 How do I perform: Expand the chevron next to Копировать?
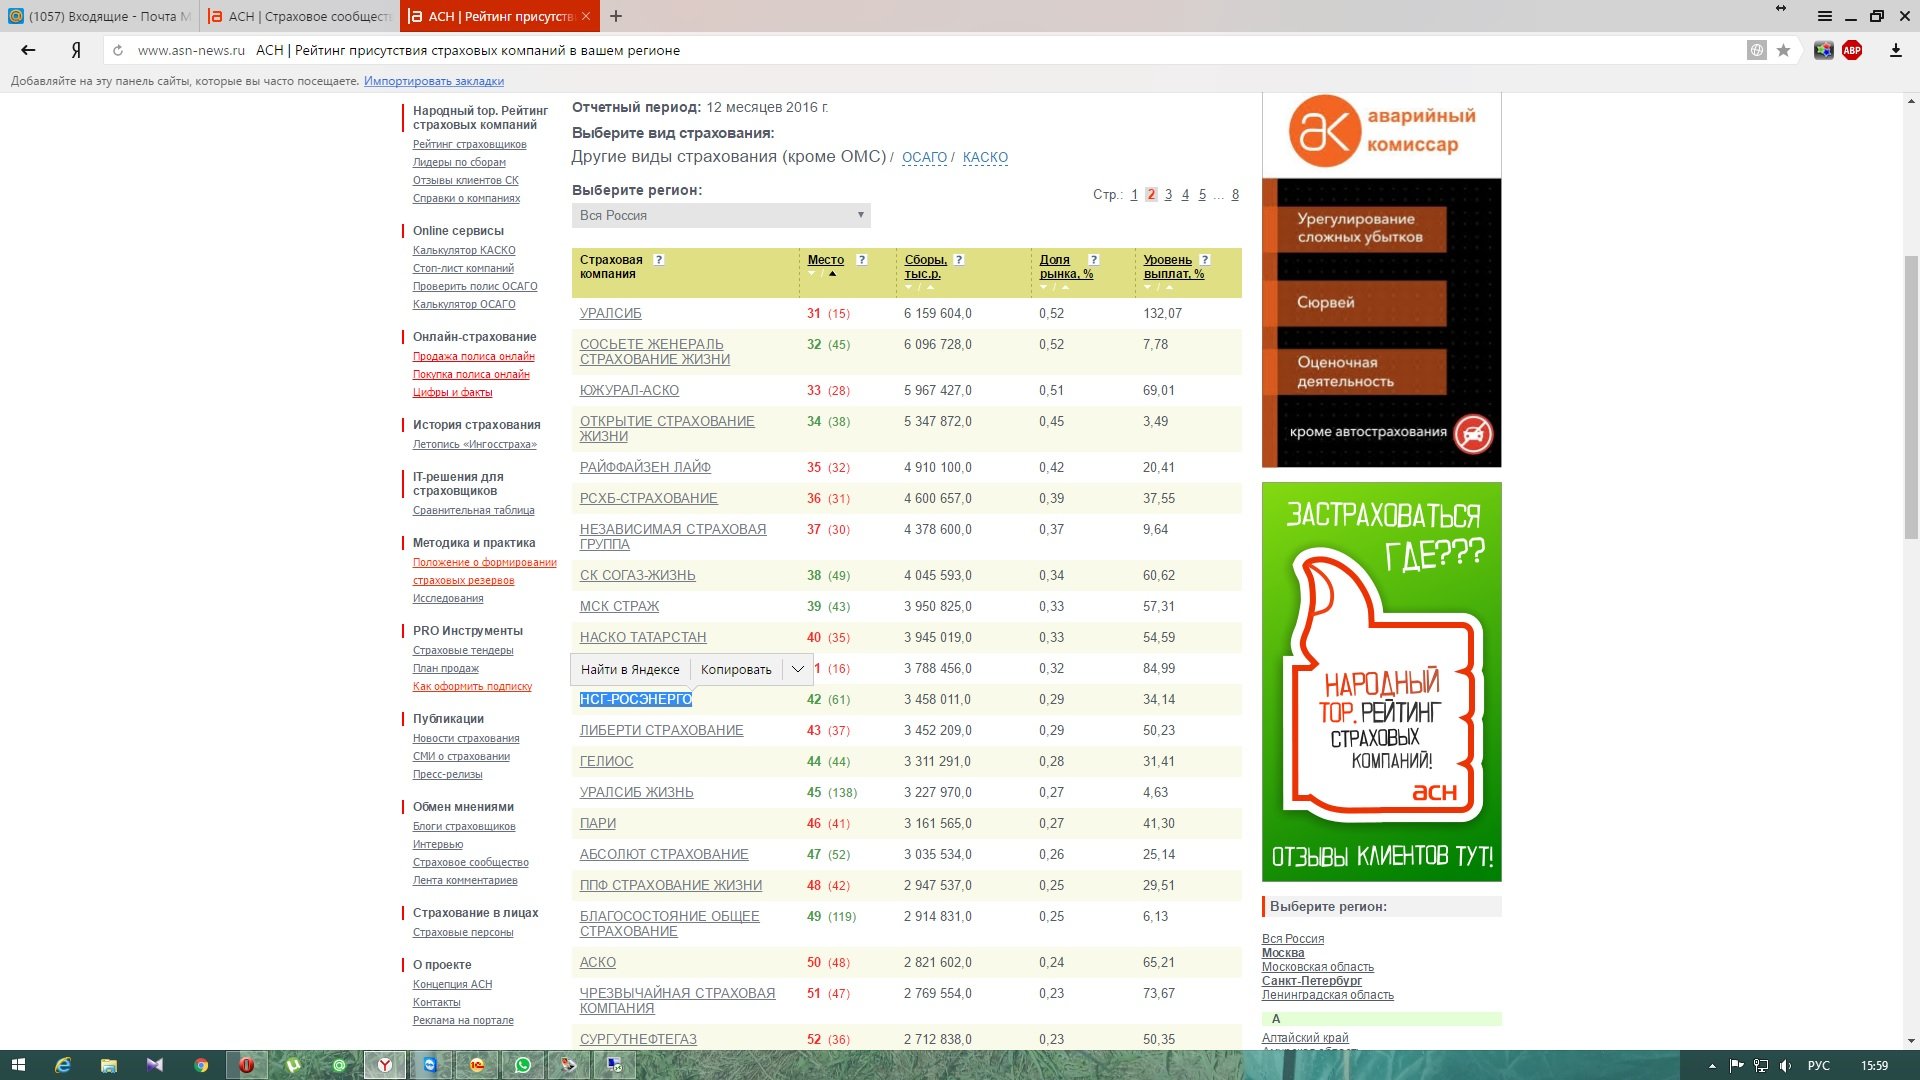pyautogui.click(x=797, y=670)
